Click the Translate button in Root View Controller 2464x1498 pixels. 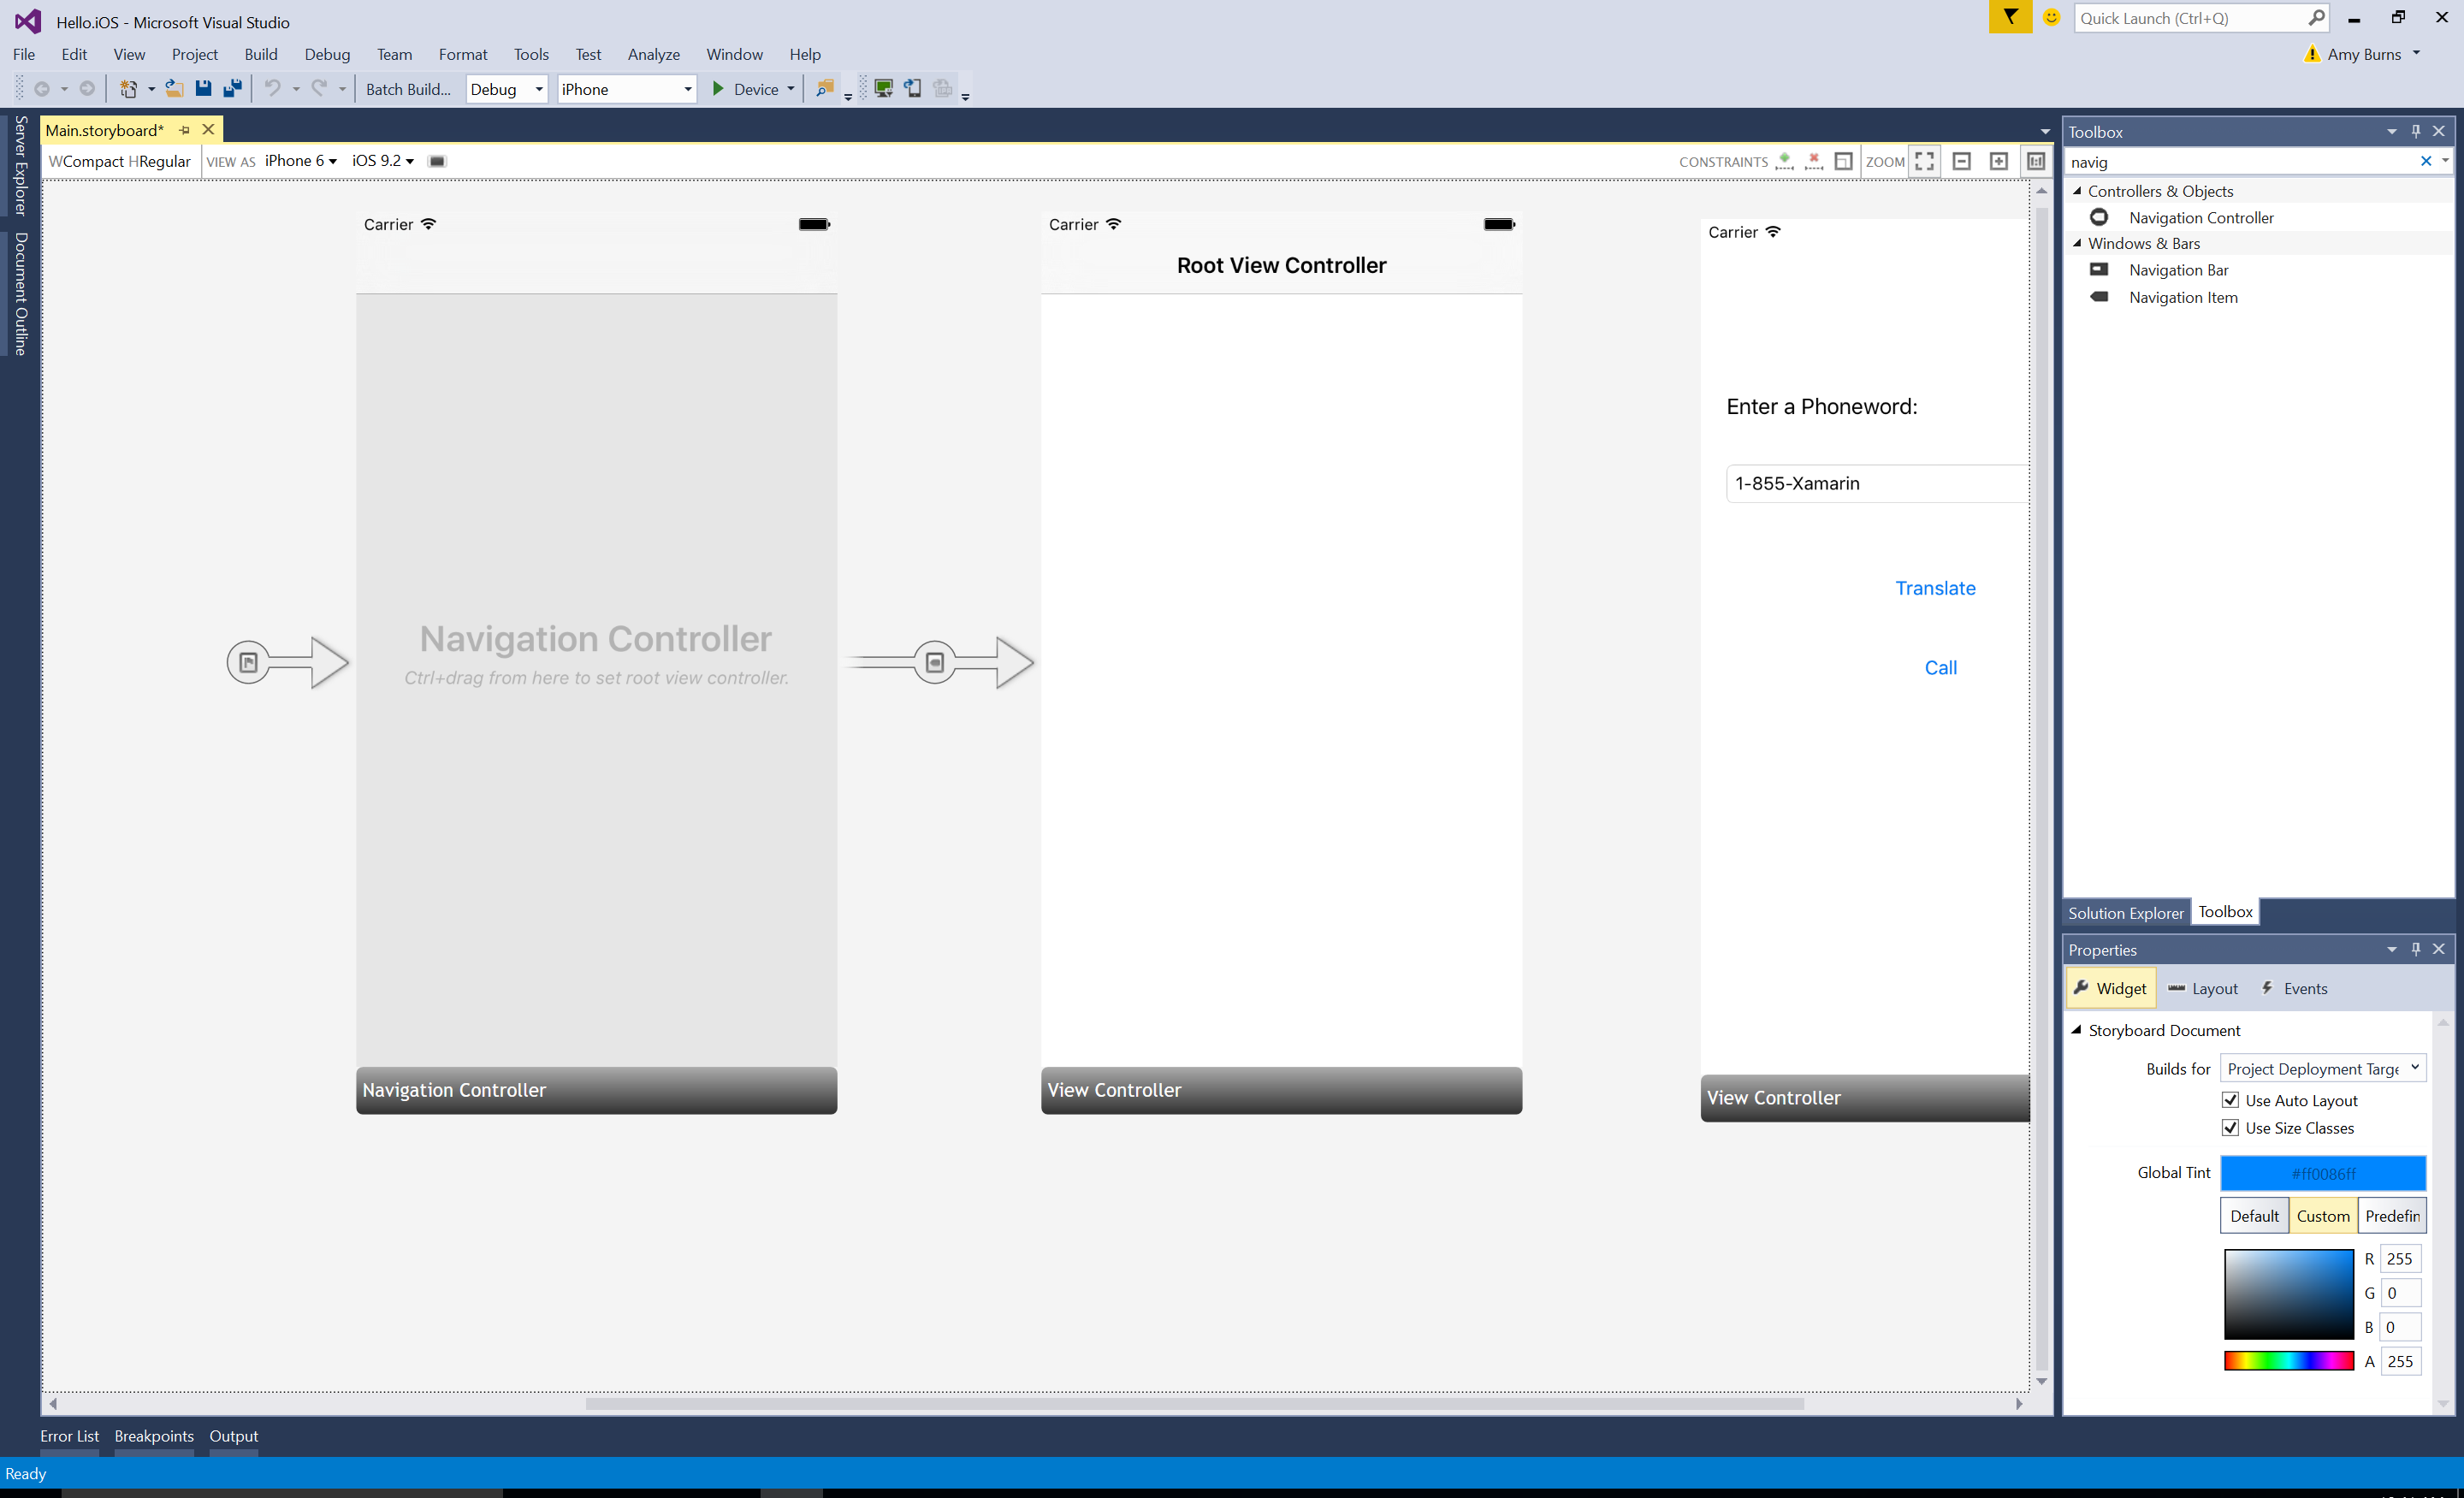pos(1934,586)
